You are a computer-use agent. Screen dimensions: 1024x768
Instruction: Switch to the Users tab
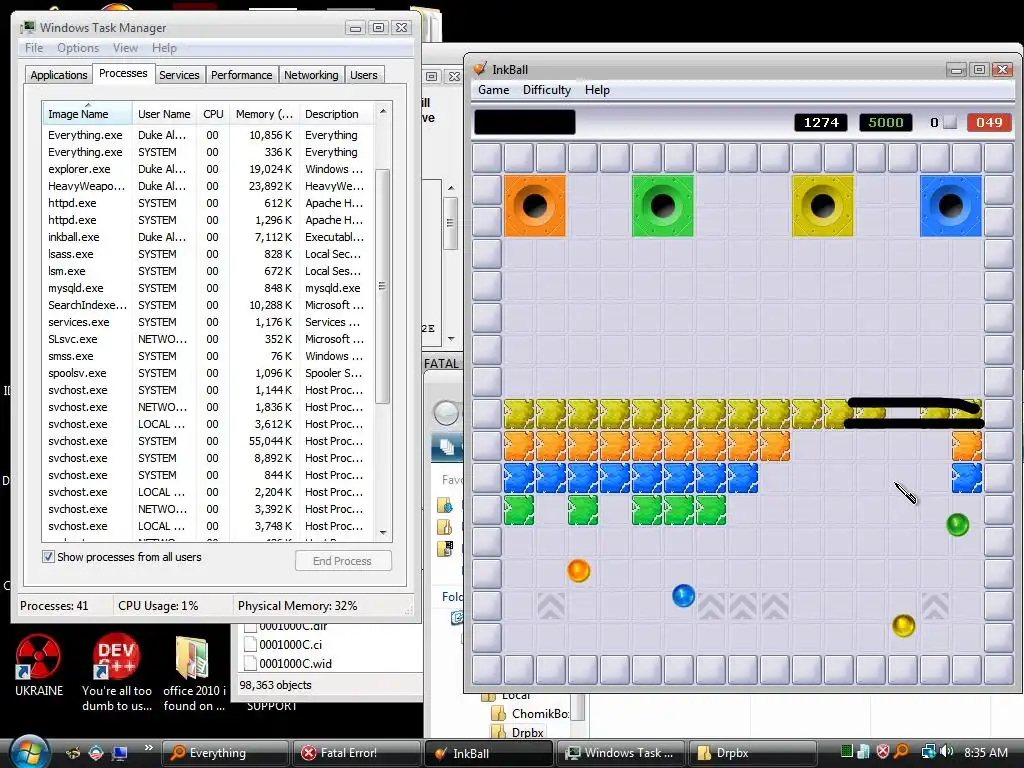coord(364,75)
